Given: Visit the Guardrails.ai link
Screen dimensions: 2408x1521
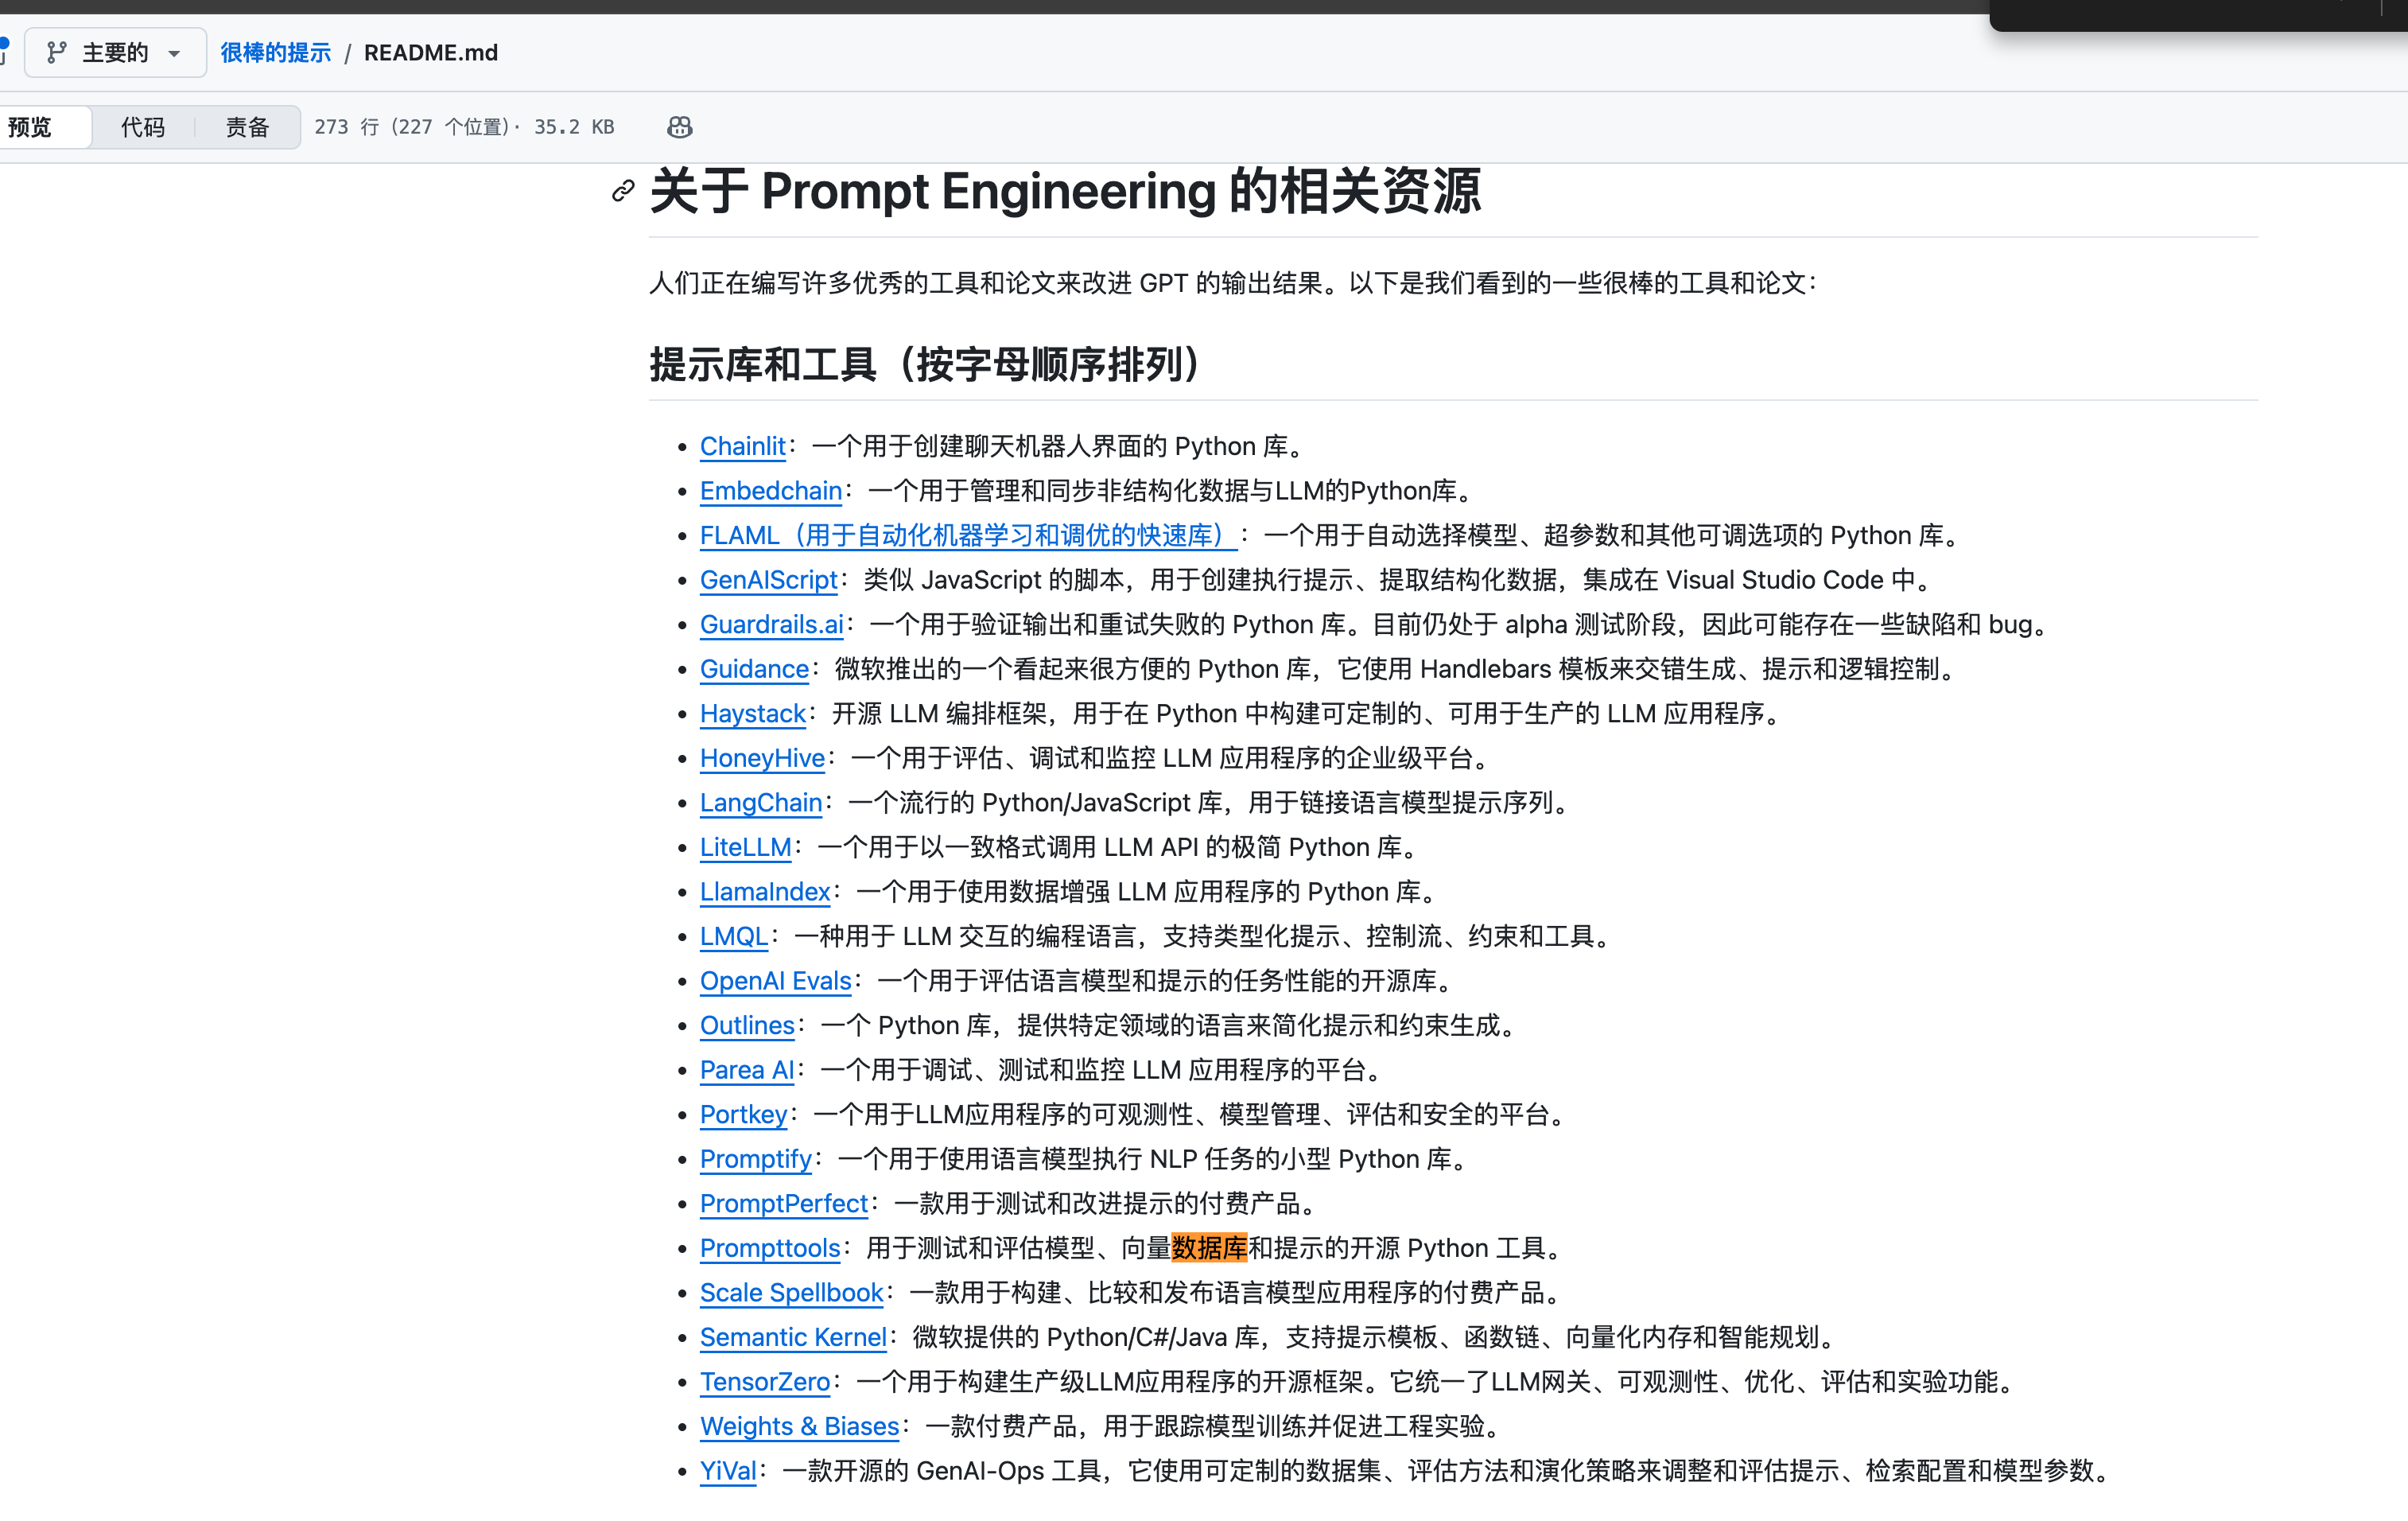Looking at the screenshot, I should (x=771, y=624).
